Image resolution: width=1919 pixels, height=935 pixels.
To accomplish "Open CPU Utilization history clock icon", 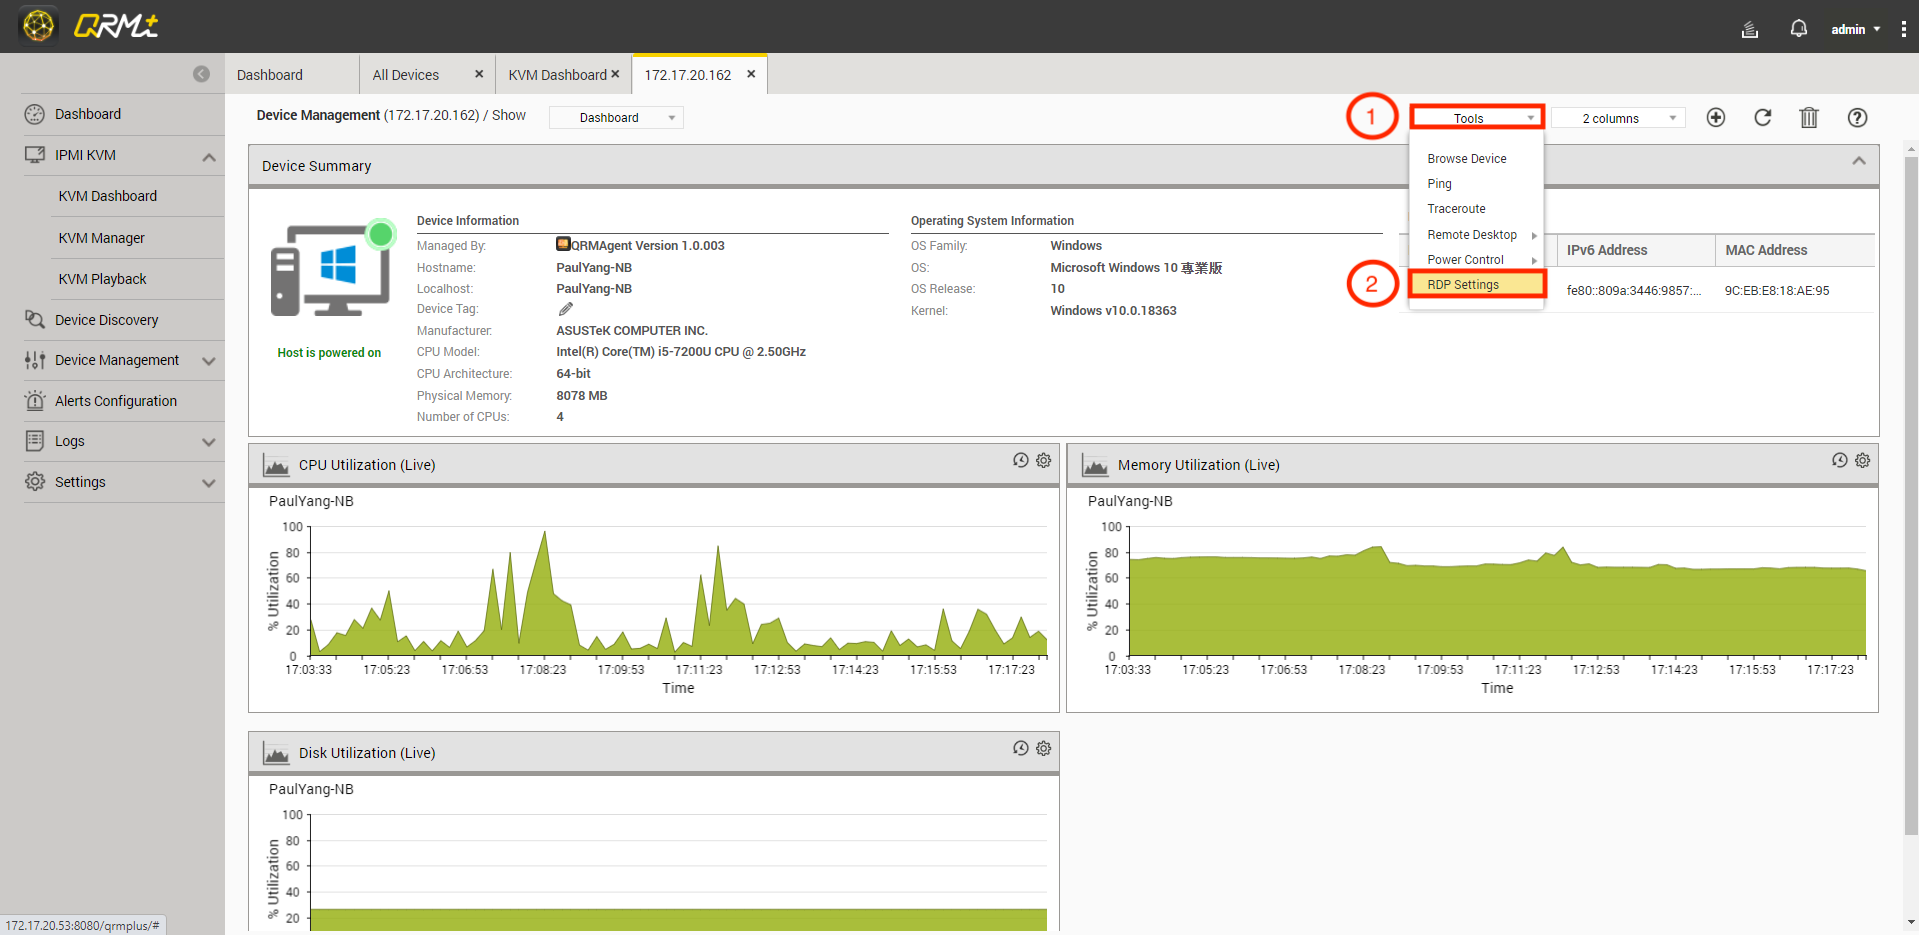I will tap(1020, 460).
